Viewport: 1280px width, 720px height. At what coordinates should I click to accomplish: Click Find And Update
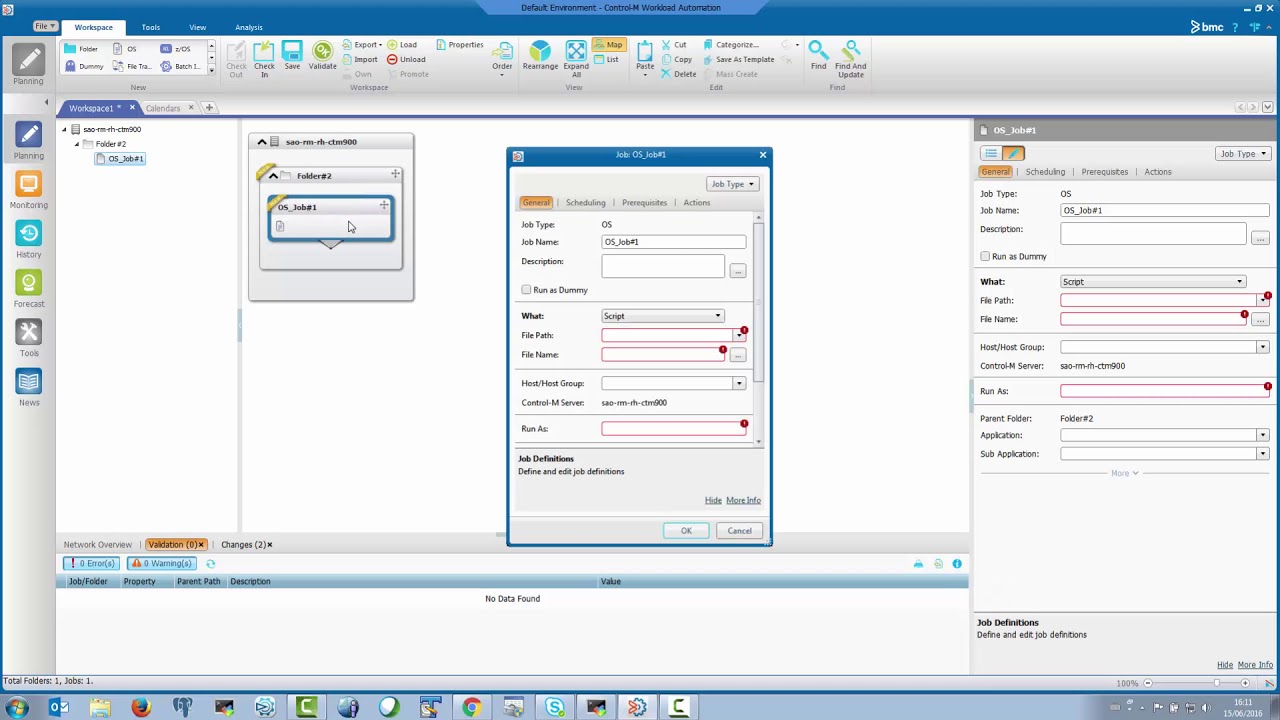click(x=851, y=59)
